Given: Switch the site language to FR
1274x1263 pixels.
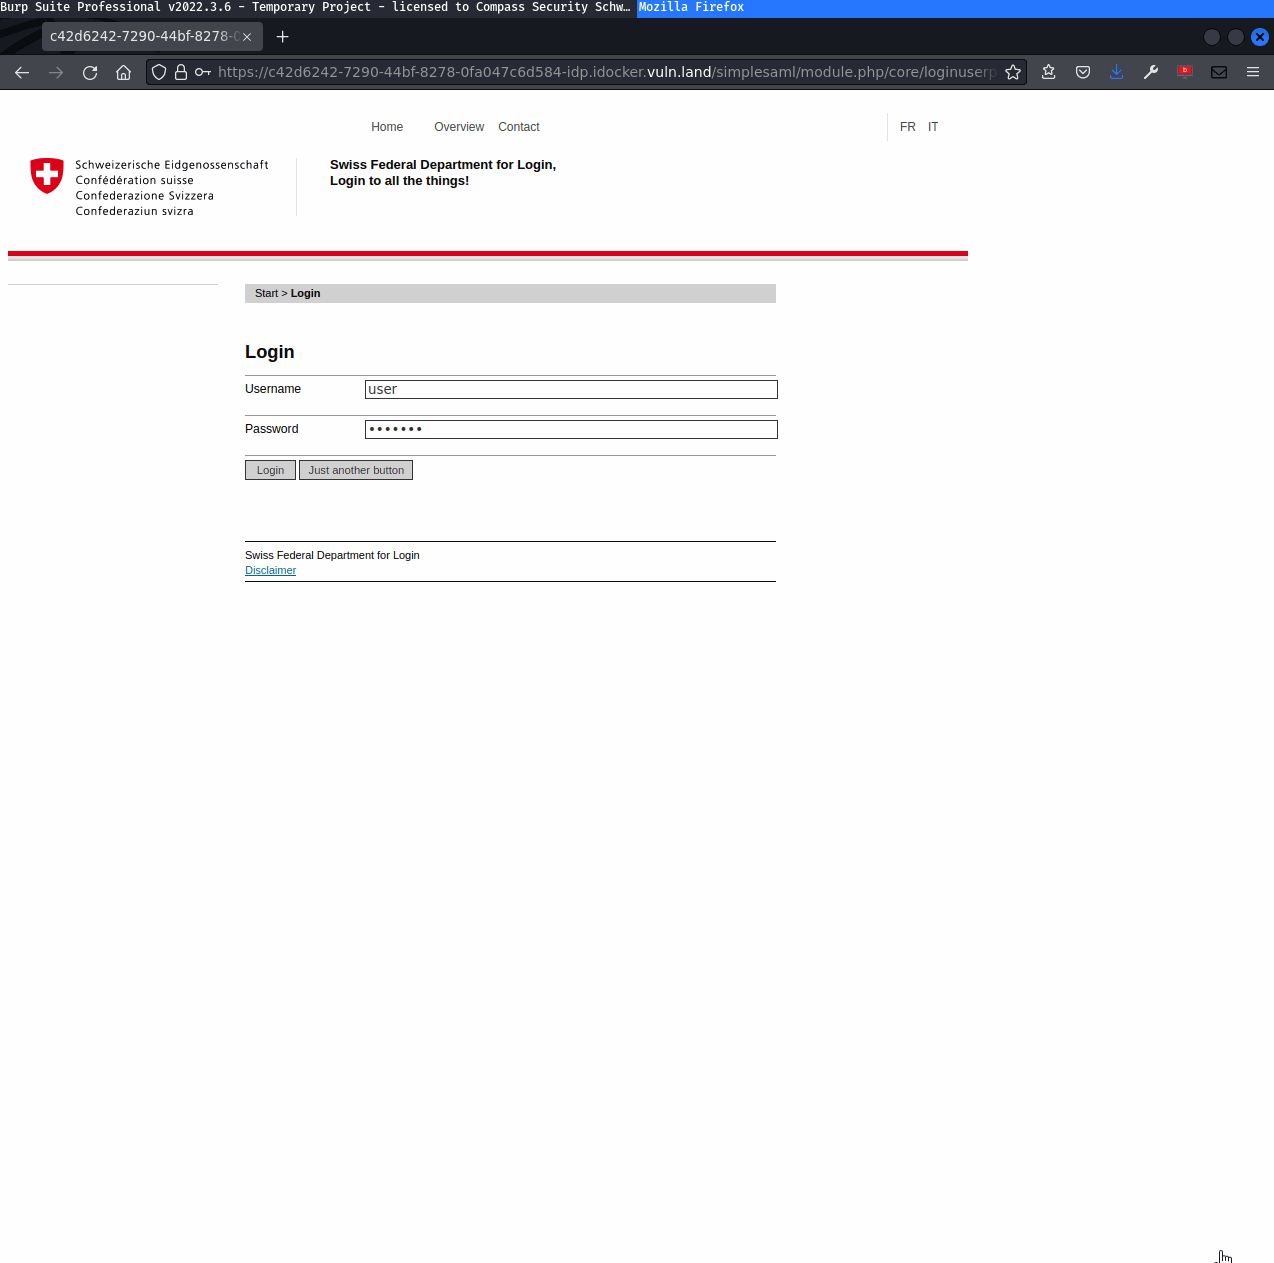Looking at the screenshot, I should click(907, 127).
